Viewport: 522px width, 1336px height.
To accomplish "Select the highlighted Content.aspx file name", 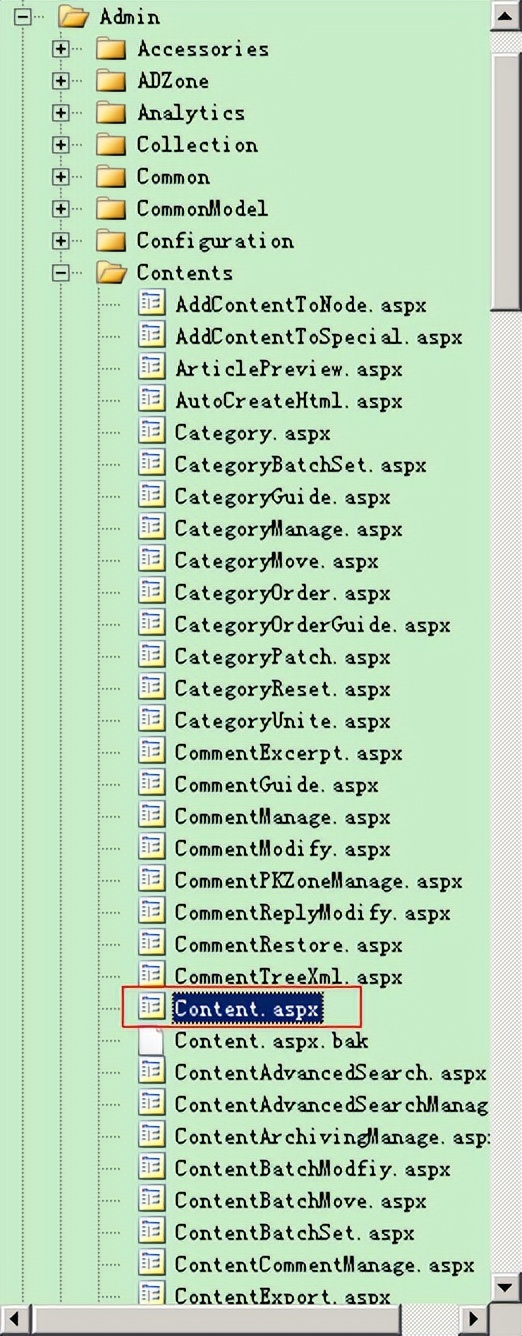I will click(x=246, y=1009).
